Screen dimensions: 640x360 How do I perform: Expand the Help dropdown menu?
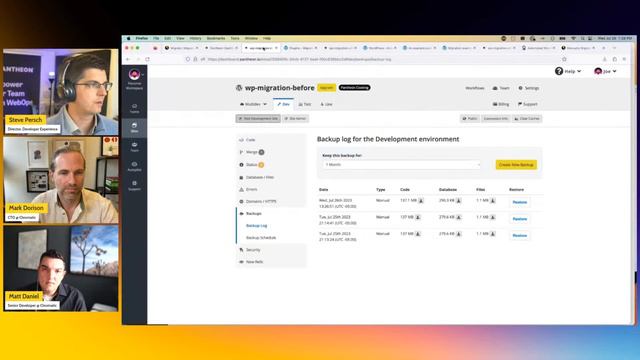(569, 71)
